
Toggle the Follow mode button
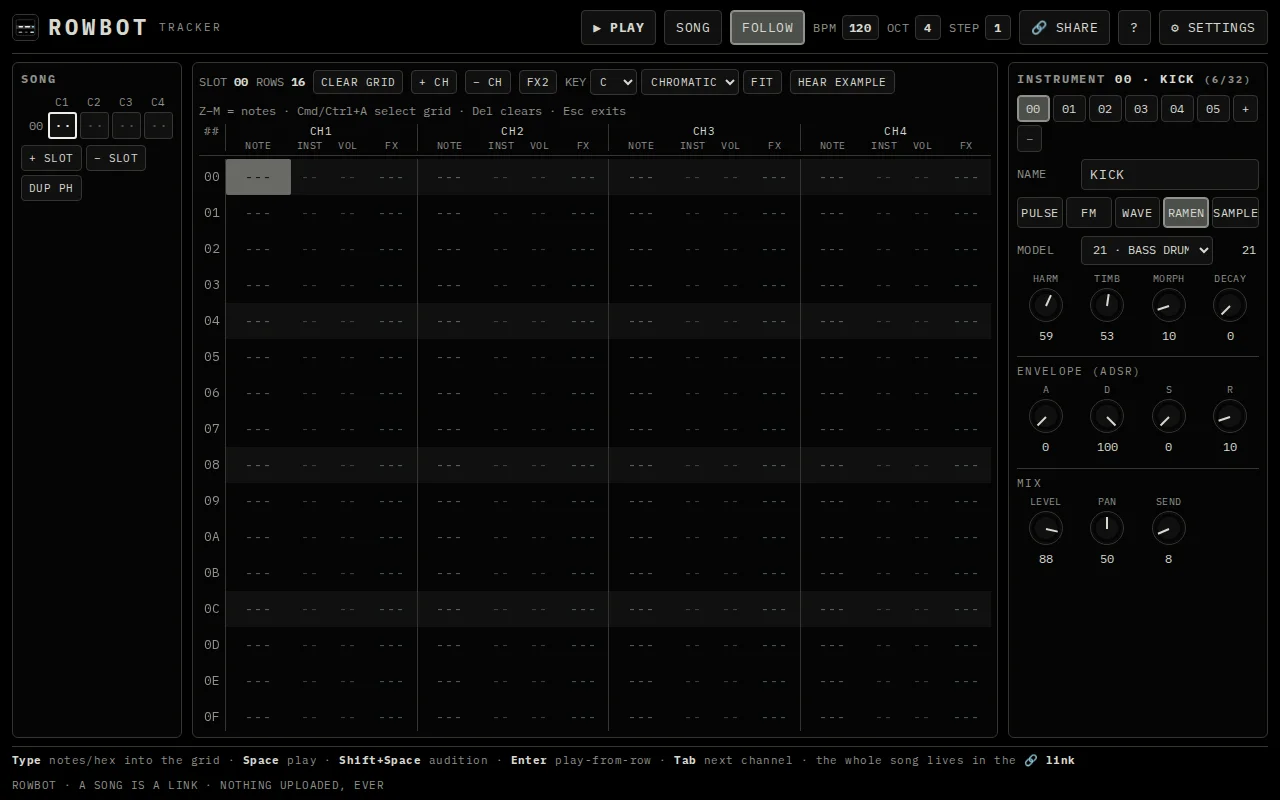tap(768, 28)
